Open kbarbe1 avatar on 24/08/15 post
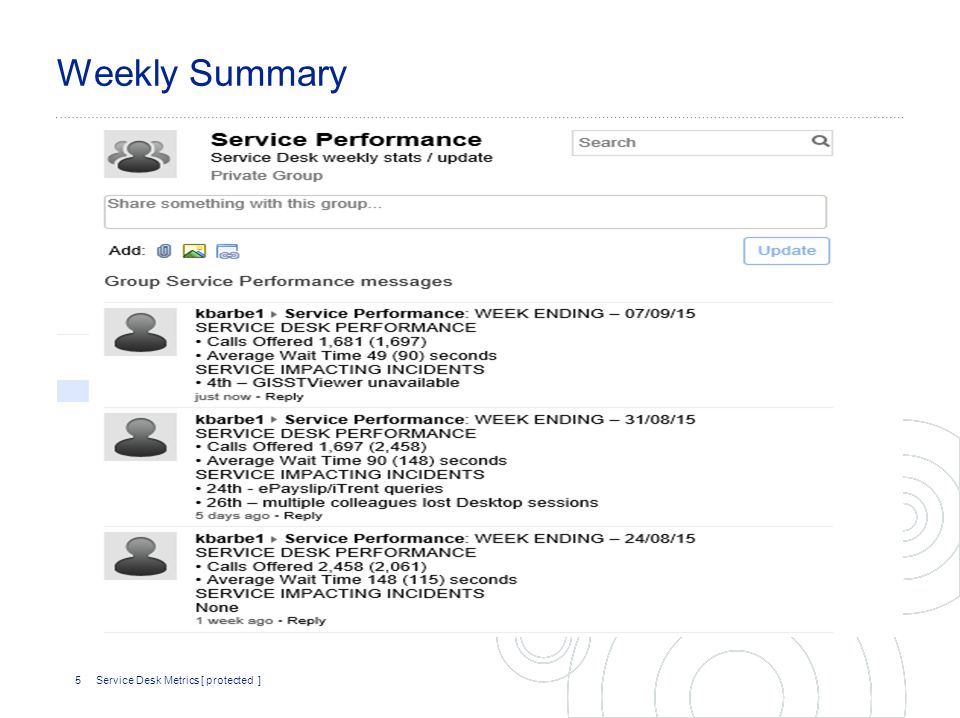The height and width of the screenshot is (718, 960). pyautogui.click(x=140, y=555)
